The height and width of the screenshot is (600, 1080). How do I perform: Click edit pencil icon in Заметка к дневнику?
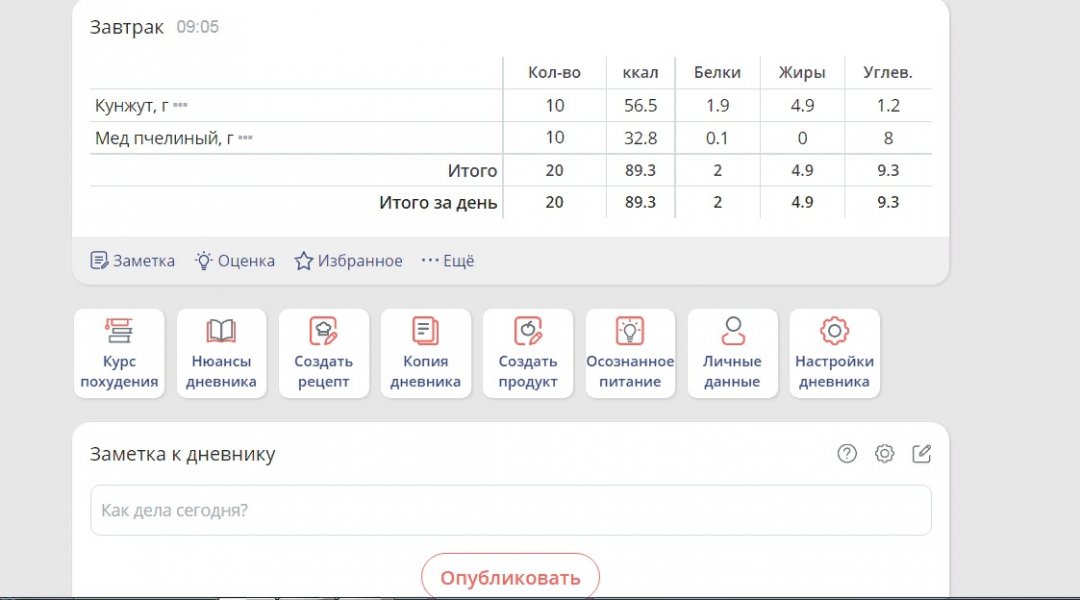point(921,454)
